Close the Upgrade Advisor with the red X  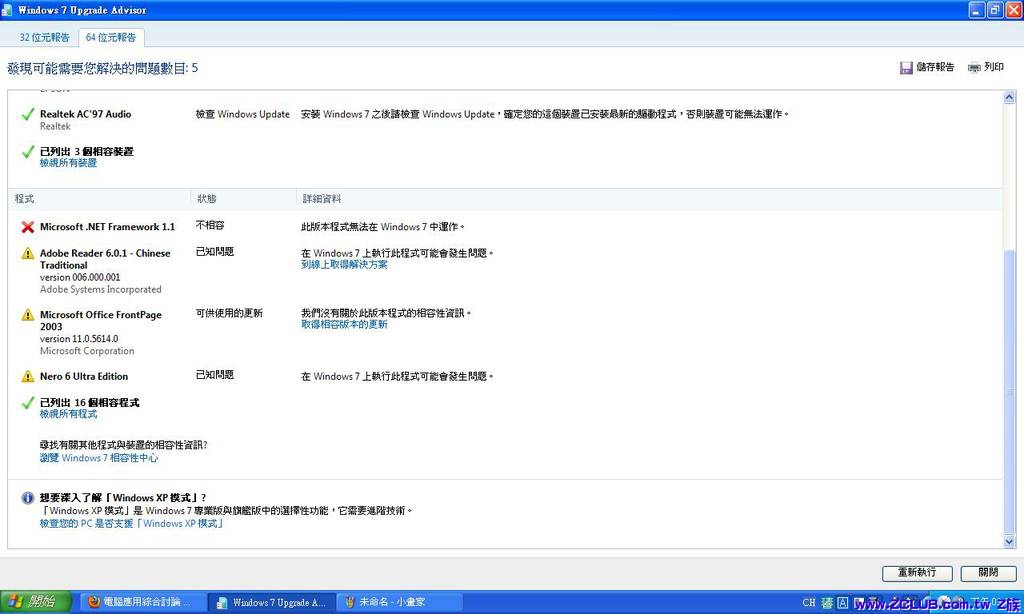coord(1014,10)
